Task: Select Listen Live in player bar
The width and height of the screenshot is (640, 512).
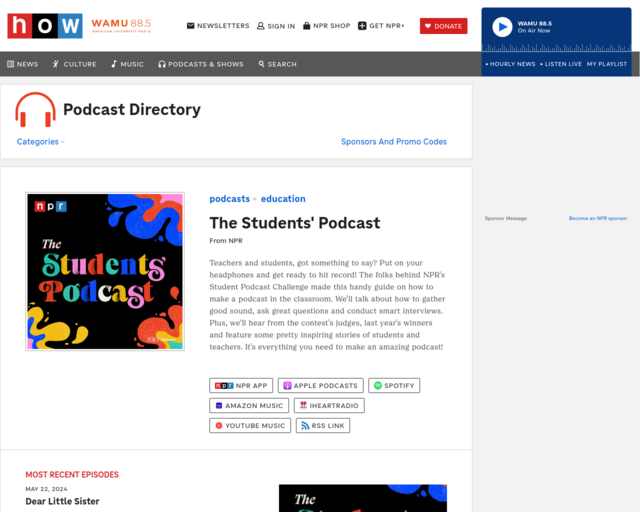Action: pyautogui.click(x=561, y=64)
